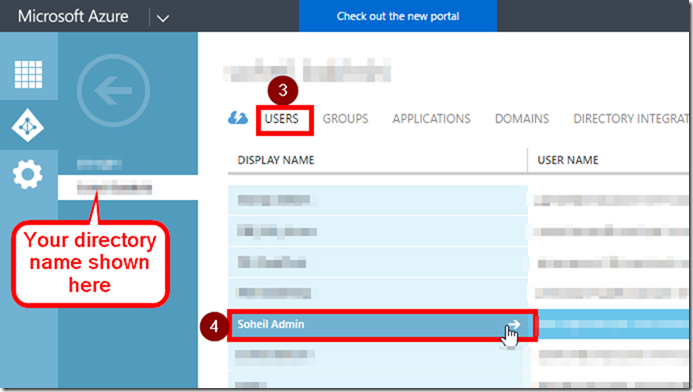Switch to the DOMAINS tab
Image resolution: width=693 pixels, height=392 pixels.
(522, 118)
